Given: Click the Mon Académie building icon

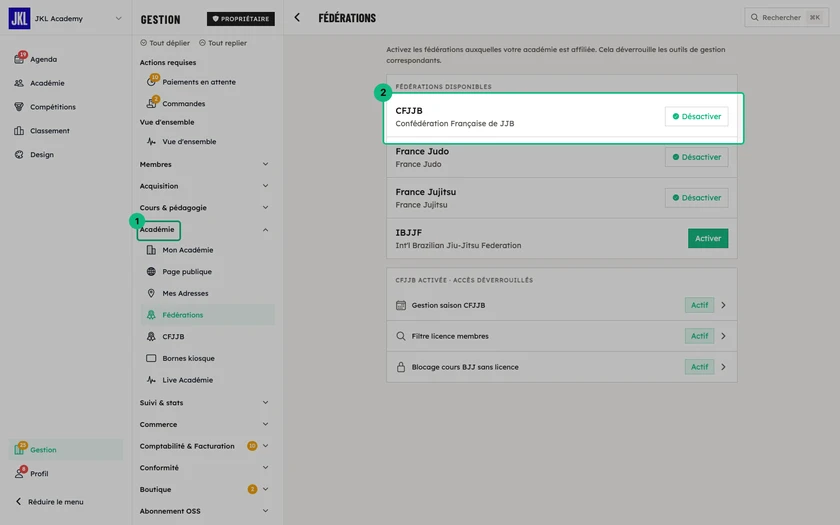Looking at the screenshot, I should [151, 250].
